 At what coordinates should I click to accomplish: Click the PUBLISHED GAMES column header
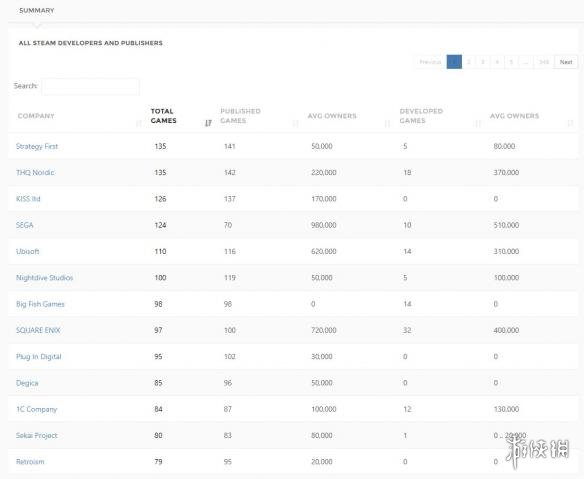coord(240,116)
